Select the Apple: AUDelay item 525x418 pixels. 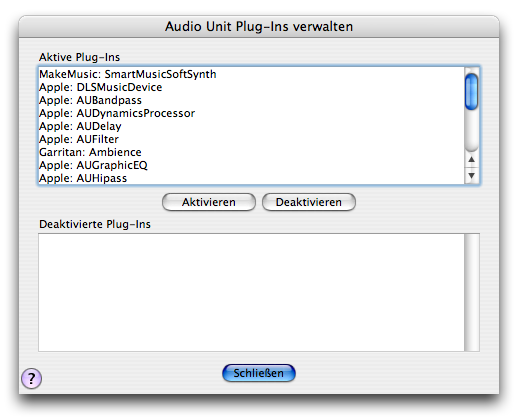(x=251, y=126)
